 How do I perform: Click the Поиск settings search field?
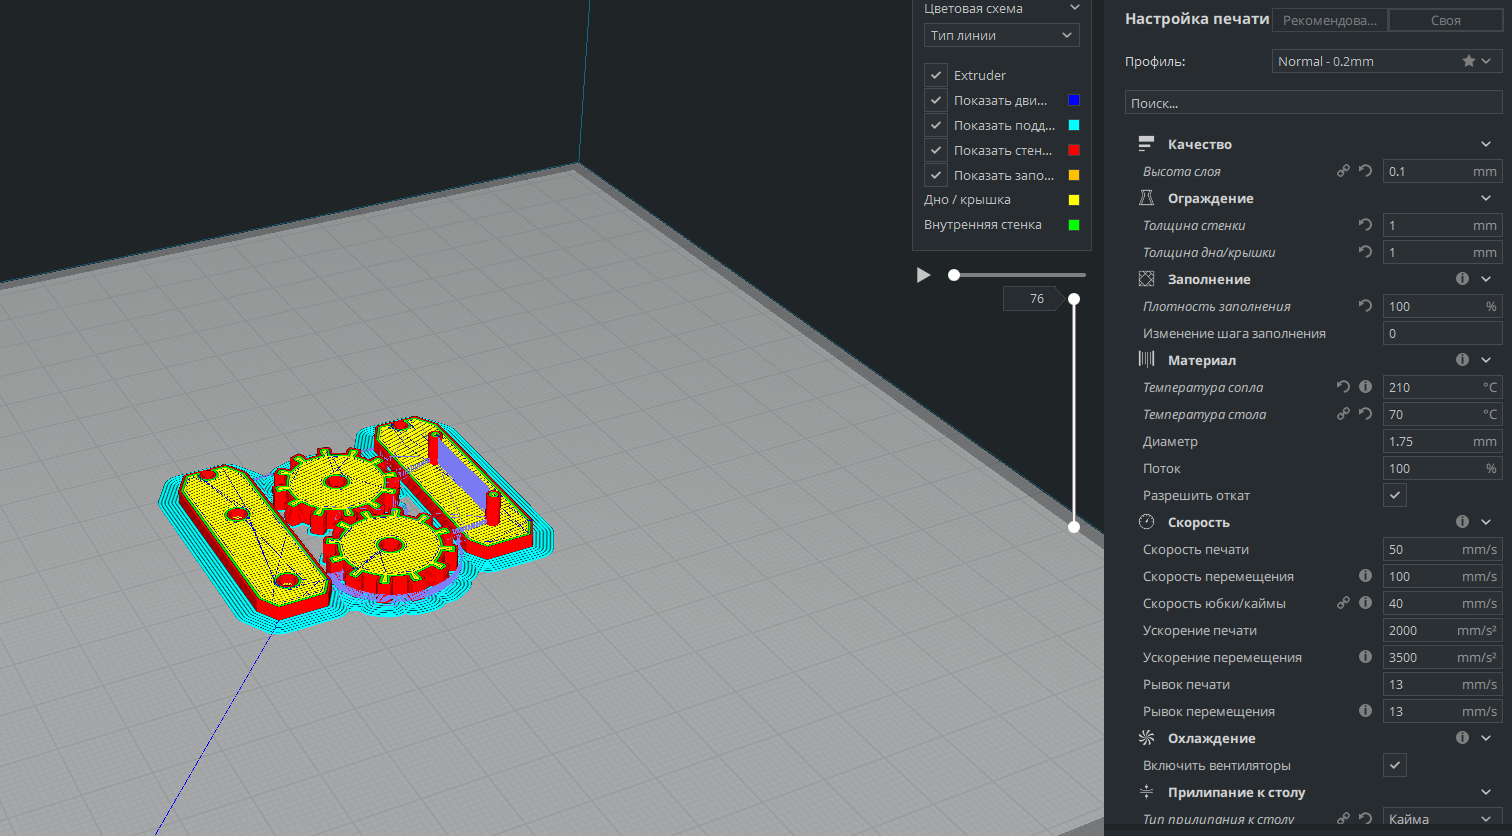(x=1313, y=103)
